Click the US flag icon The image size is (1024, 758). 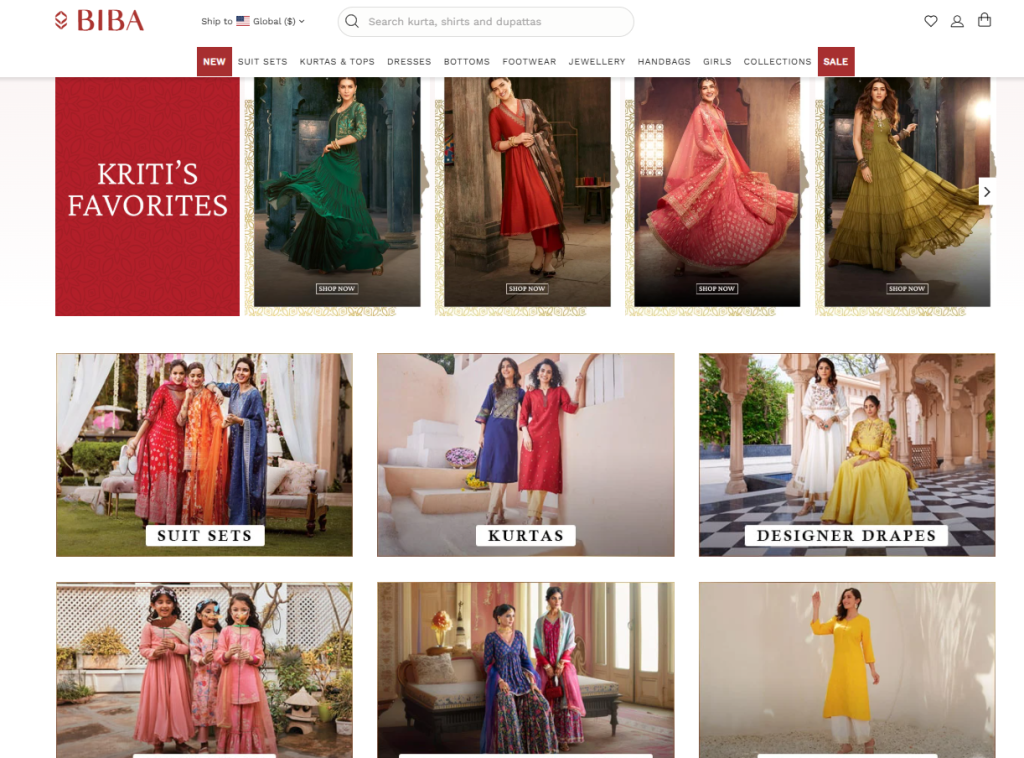243,21
